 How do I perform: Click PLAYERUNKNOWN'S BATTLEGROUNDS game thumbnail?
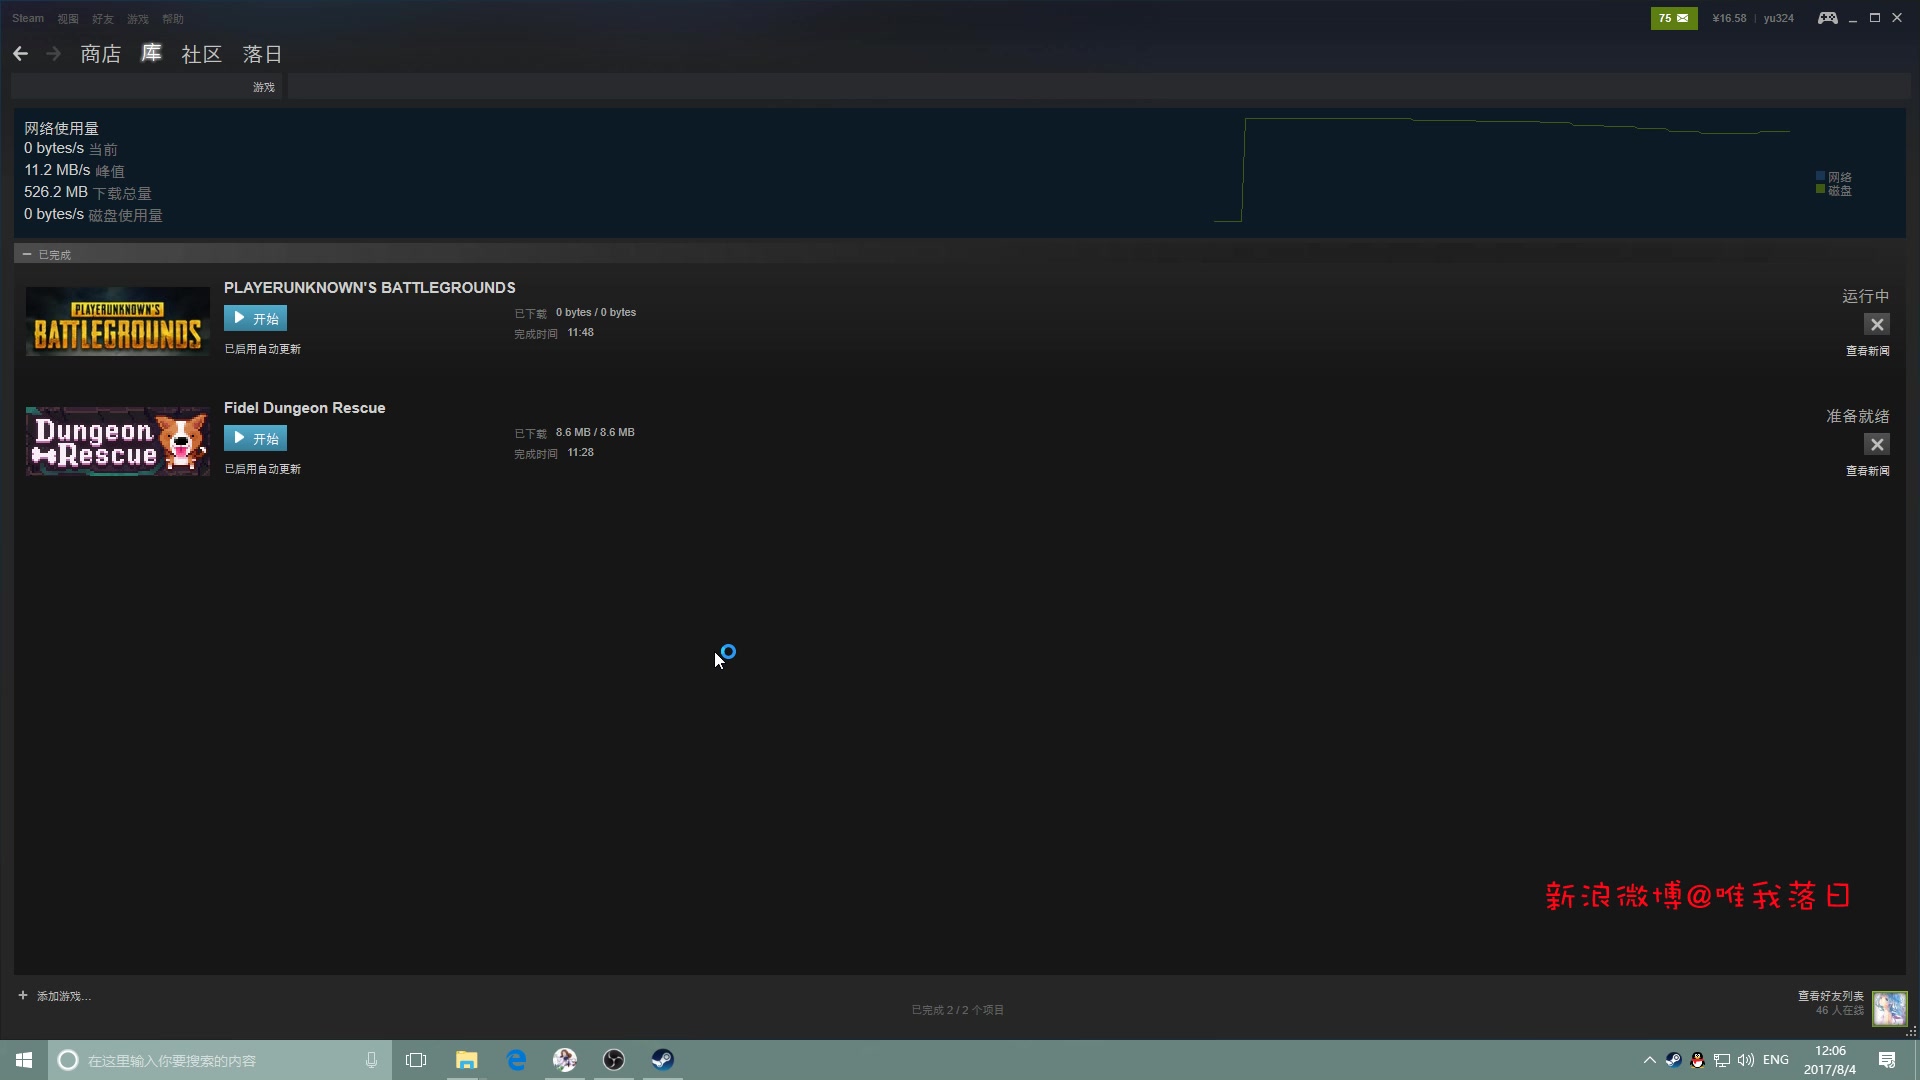[118, 321]
